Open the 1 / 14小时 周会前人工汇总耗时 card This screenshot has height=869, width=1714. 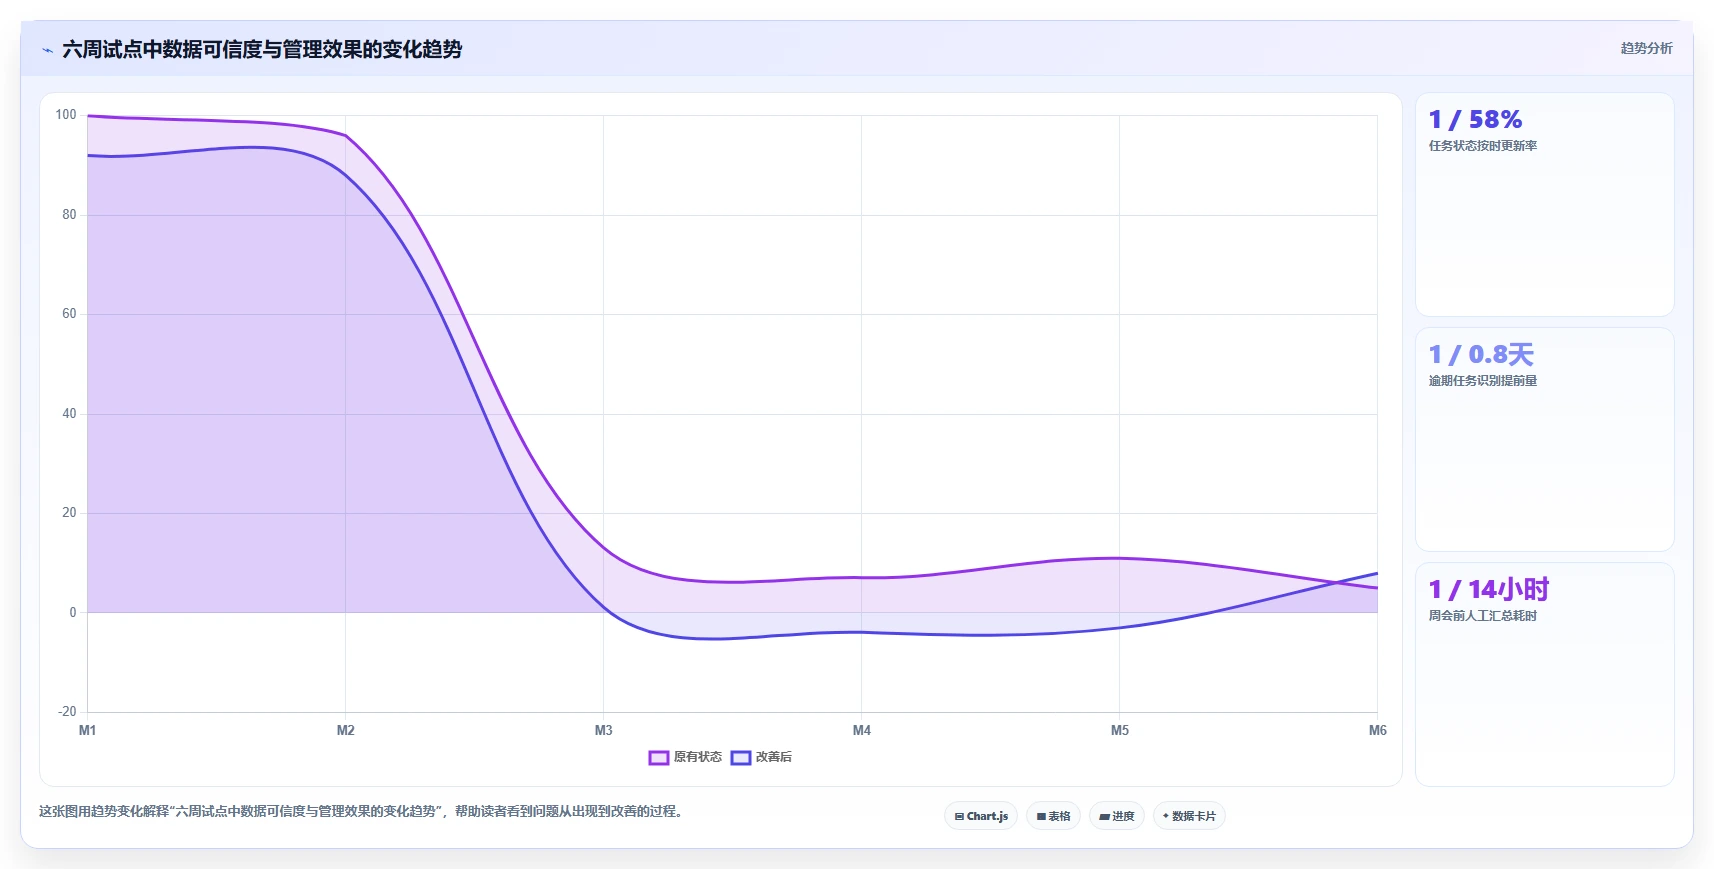1544,675
